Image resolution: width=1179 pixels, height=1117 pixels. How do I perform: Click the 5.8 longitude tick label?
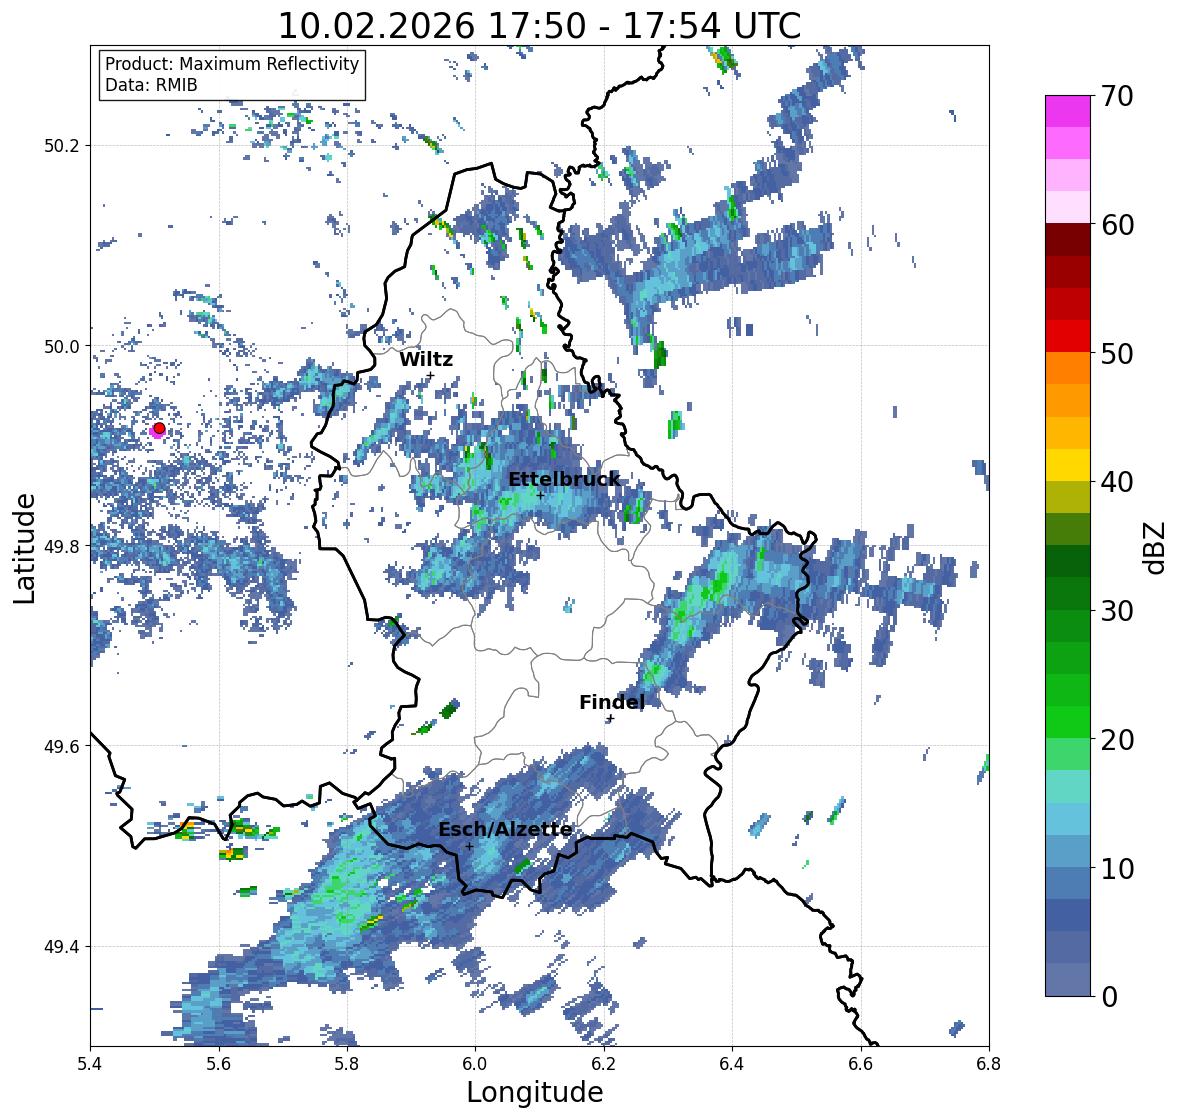pos(347,1062)
